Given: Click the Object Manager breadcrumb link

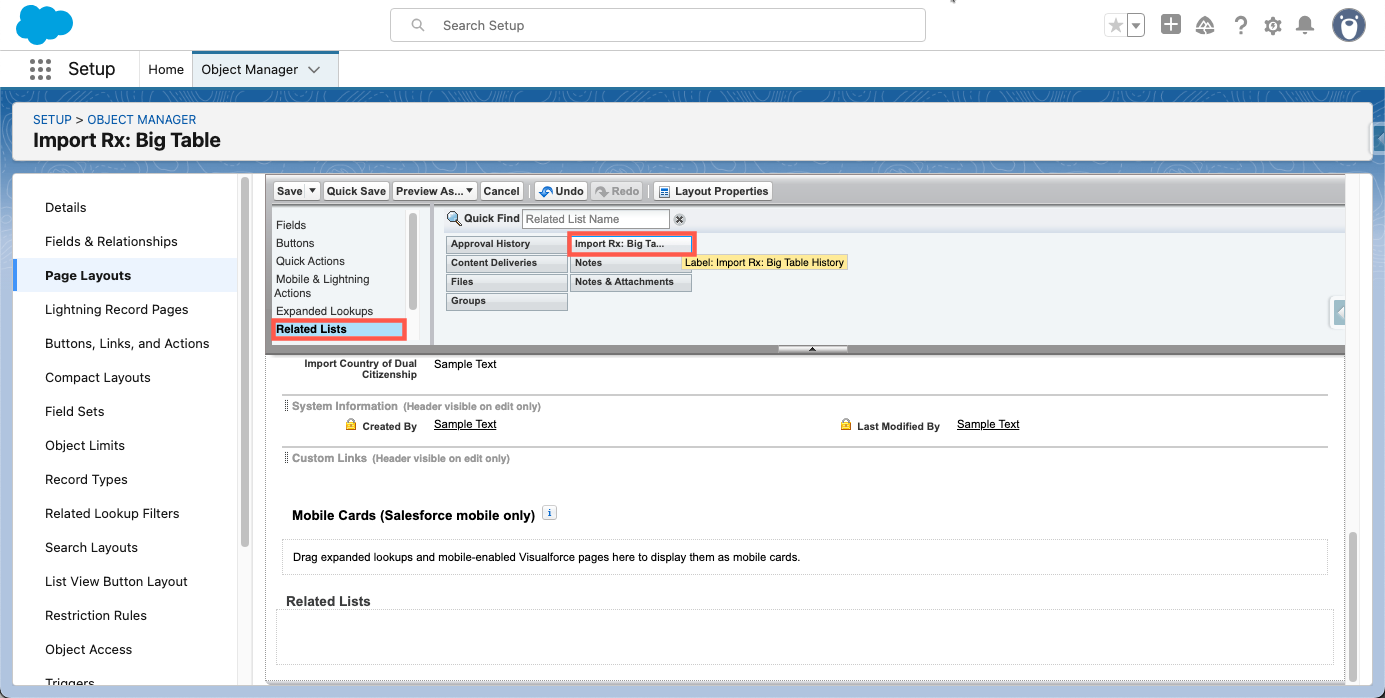Looking at the screenshot, I should 141,119.
